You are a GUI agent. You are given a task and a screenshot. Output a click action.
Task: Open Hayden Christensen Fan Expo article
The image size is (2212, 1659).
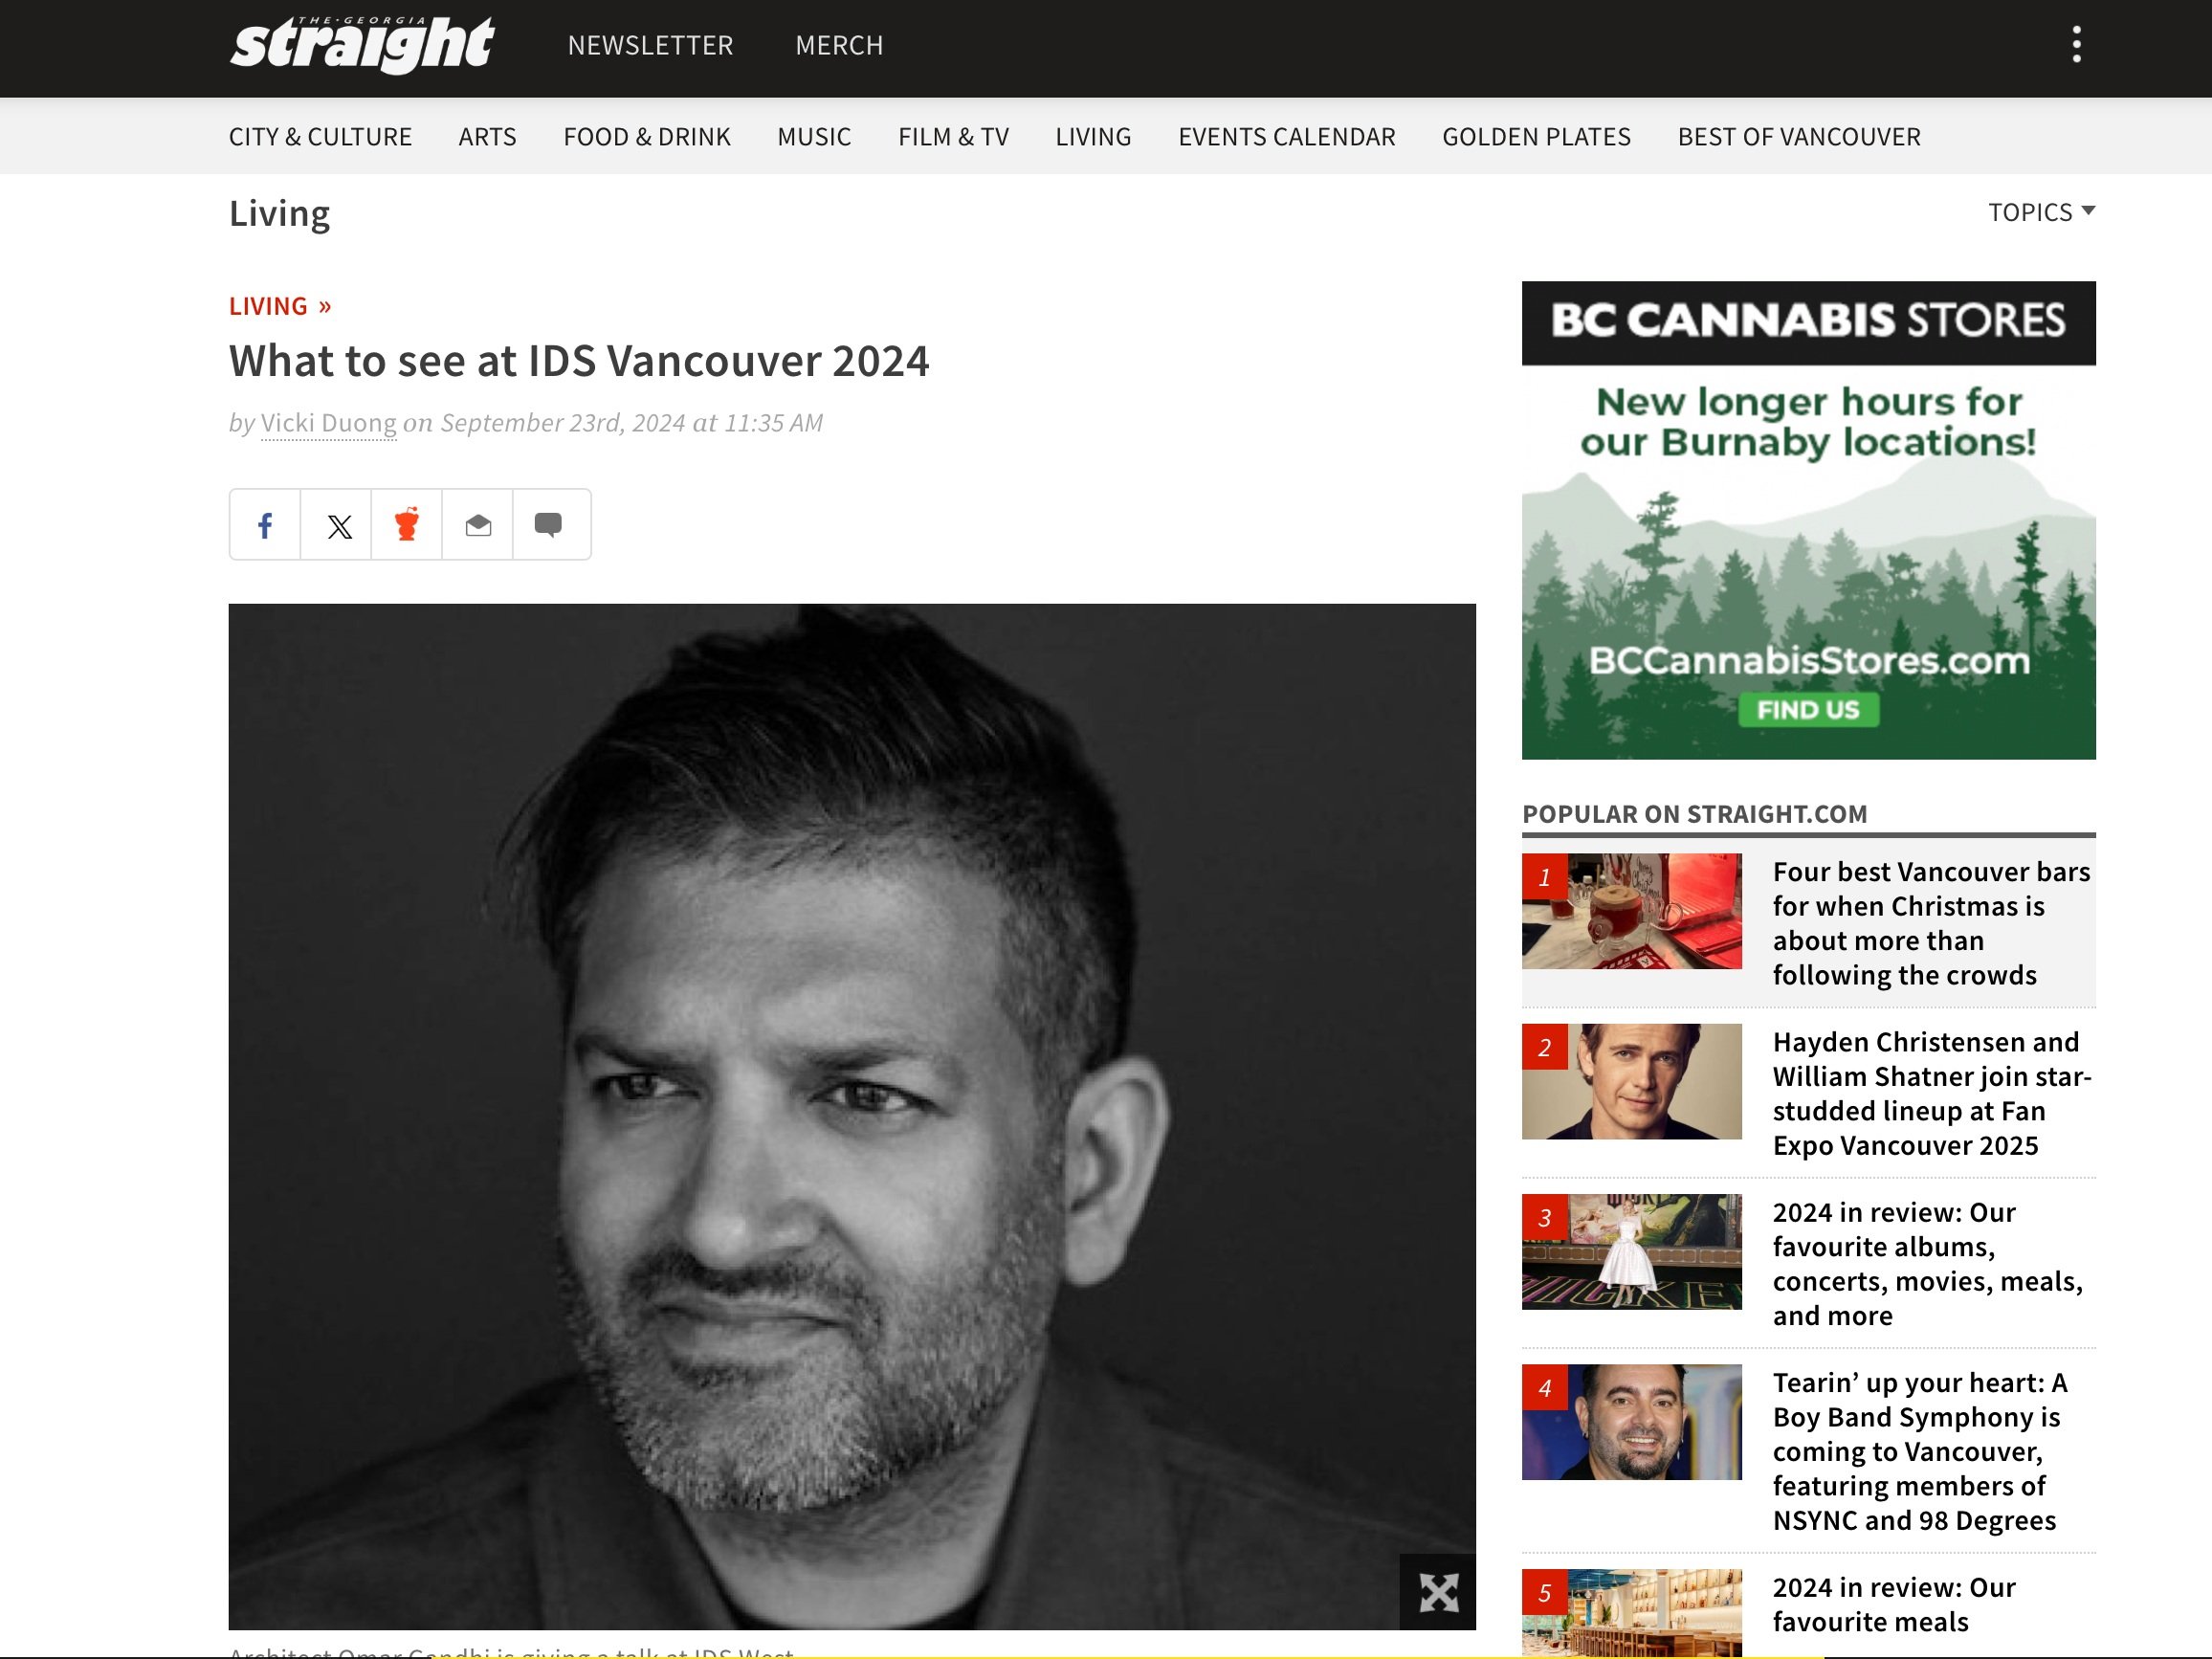point(1932,1093)
